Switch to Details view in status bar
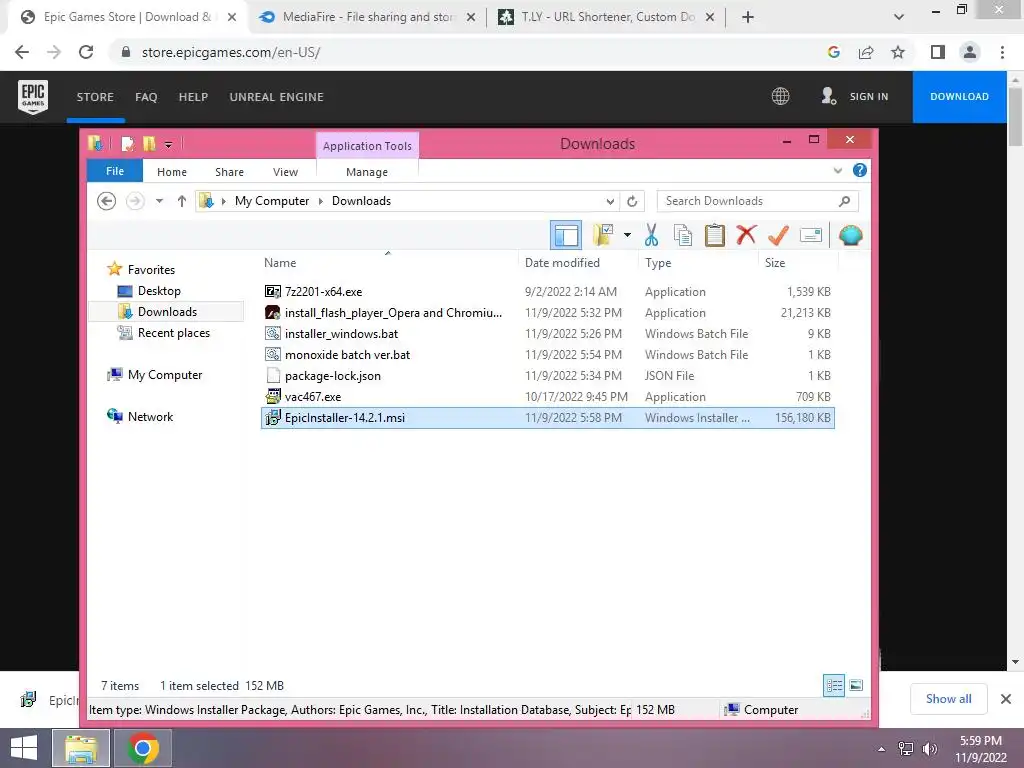The image size is (1024, 768). [x=834, y=685]
